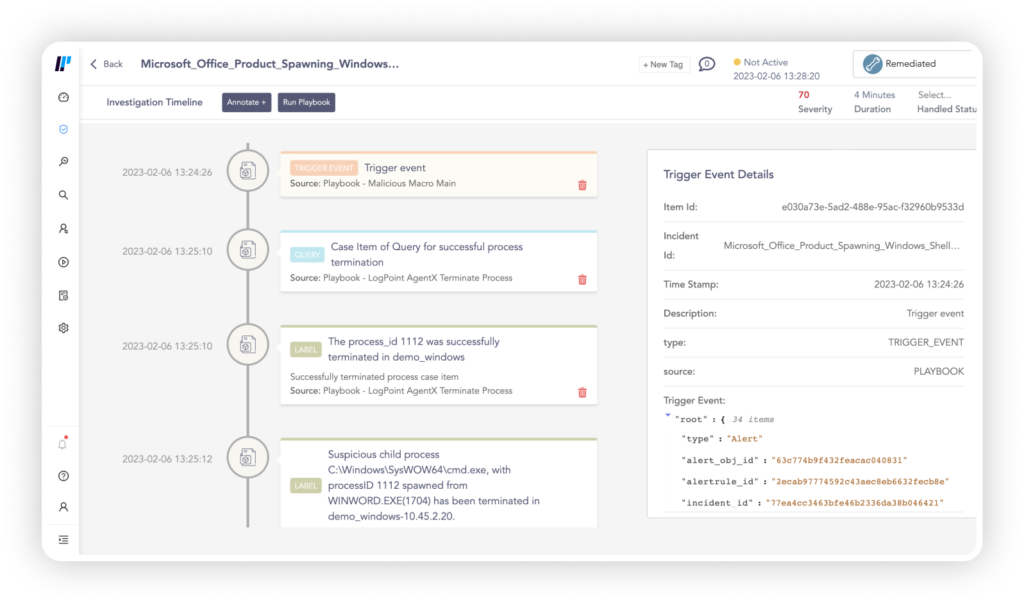The image size is (1024, 603).
Task: Click the Logpoint logo in the sidebar
Action: pyautogui.click(x=63, y=63)
